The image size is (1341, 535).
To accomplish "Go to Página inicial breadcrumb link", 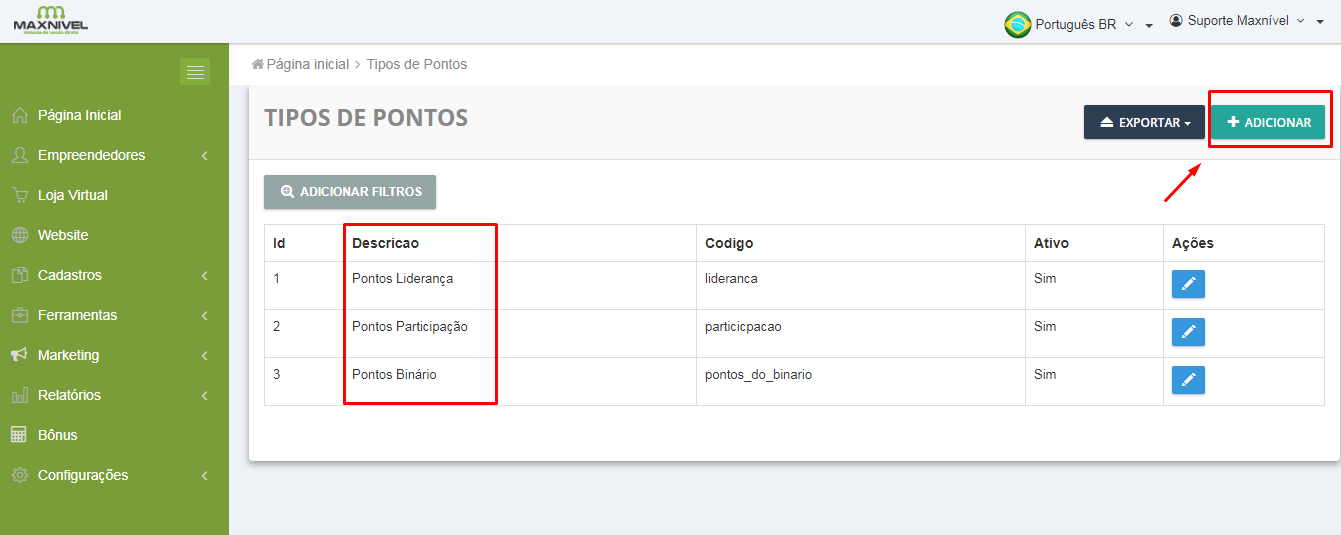I will [307, 64].
